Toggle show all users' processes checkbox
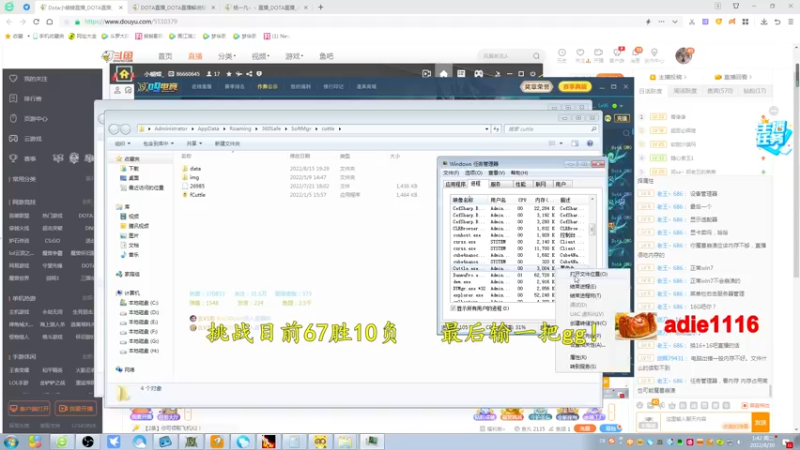This screenshot has height=450, width=800. point(454,308)
